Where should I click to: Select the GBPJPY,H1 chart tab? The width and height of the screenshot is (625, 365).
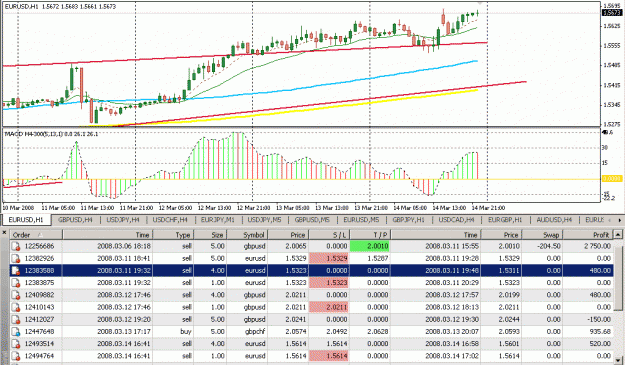pos(409,220)
